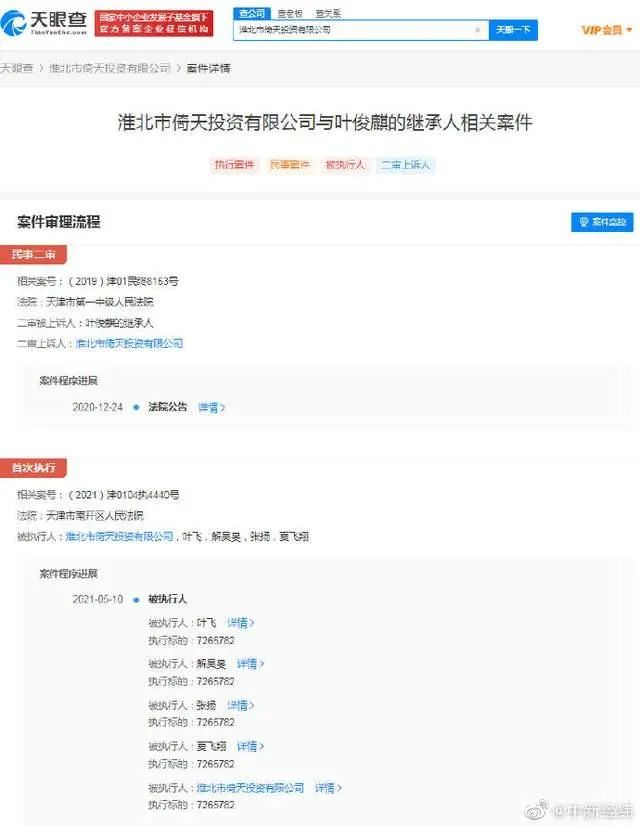
Task: Click the 执行案件 tag
Action: [x=234, y=165]
